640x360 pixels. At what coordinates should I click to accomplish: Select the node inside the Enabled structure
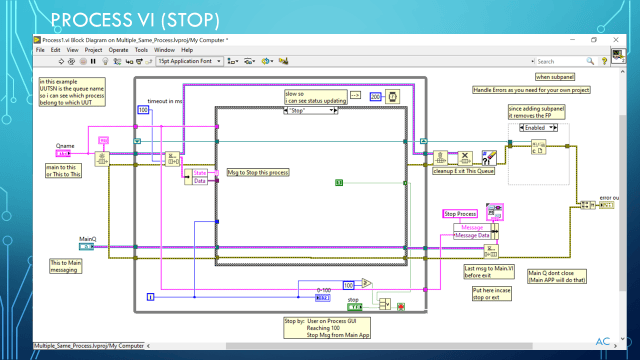point(539,147)
